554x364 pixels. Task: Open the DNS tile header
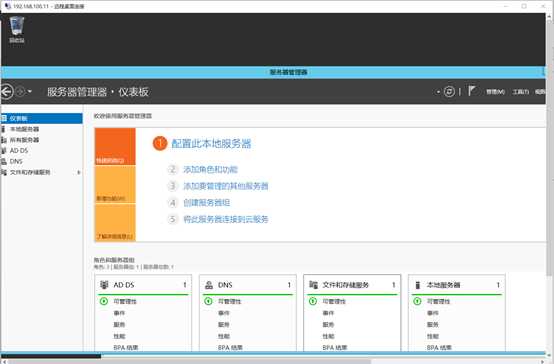(x=248, y=285)
